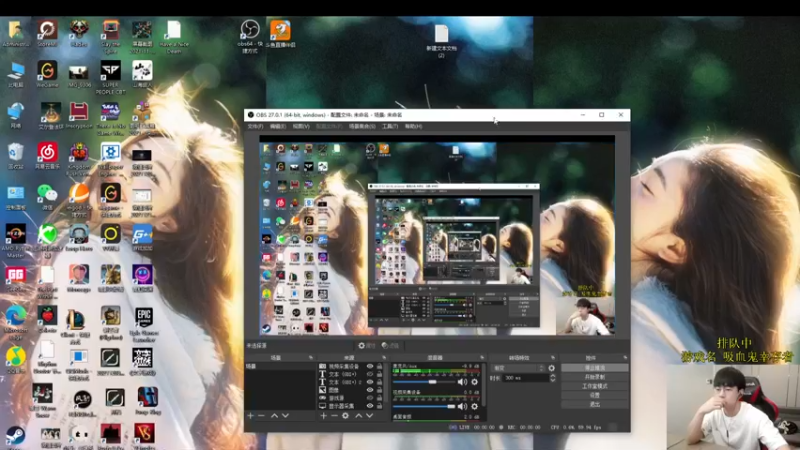
Task: Open the 工具 (Tools) menu in OBS
Action: click(x=389, y=127)
